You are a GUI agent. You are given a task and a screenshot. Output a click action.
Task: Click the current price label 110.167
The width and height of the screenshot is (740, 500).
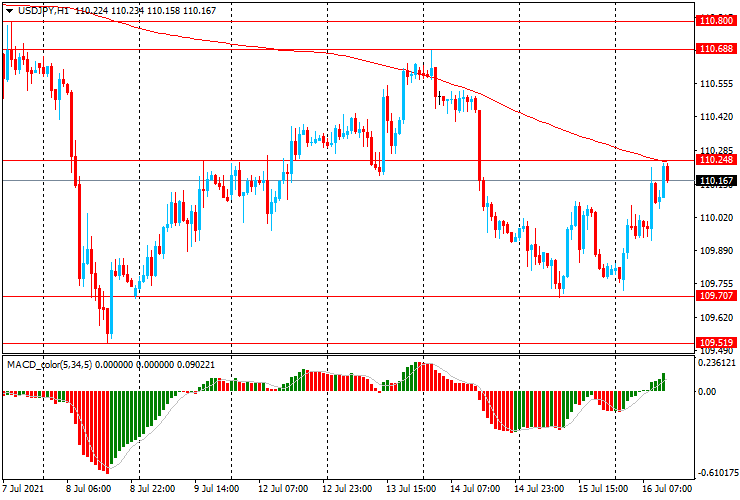point(716,181)
